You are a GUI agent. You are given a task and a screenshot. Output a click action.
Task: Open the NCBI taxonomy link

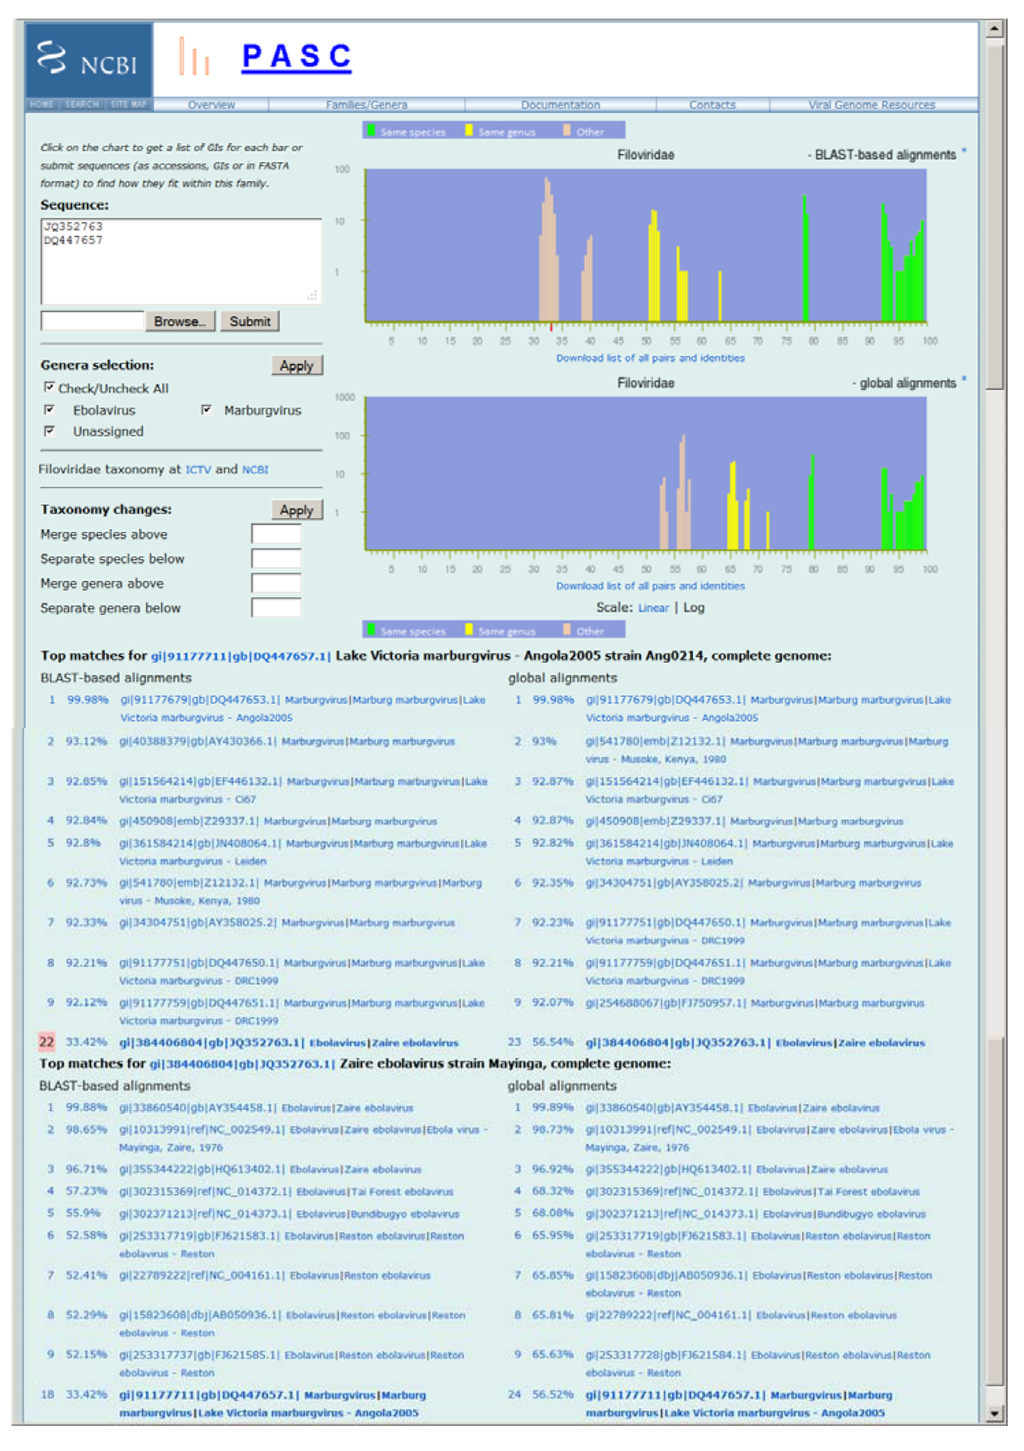point(255,469)
